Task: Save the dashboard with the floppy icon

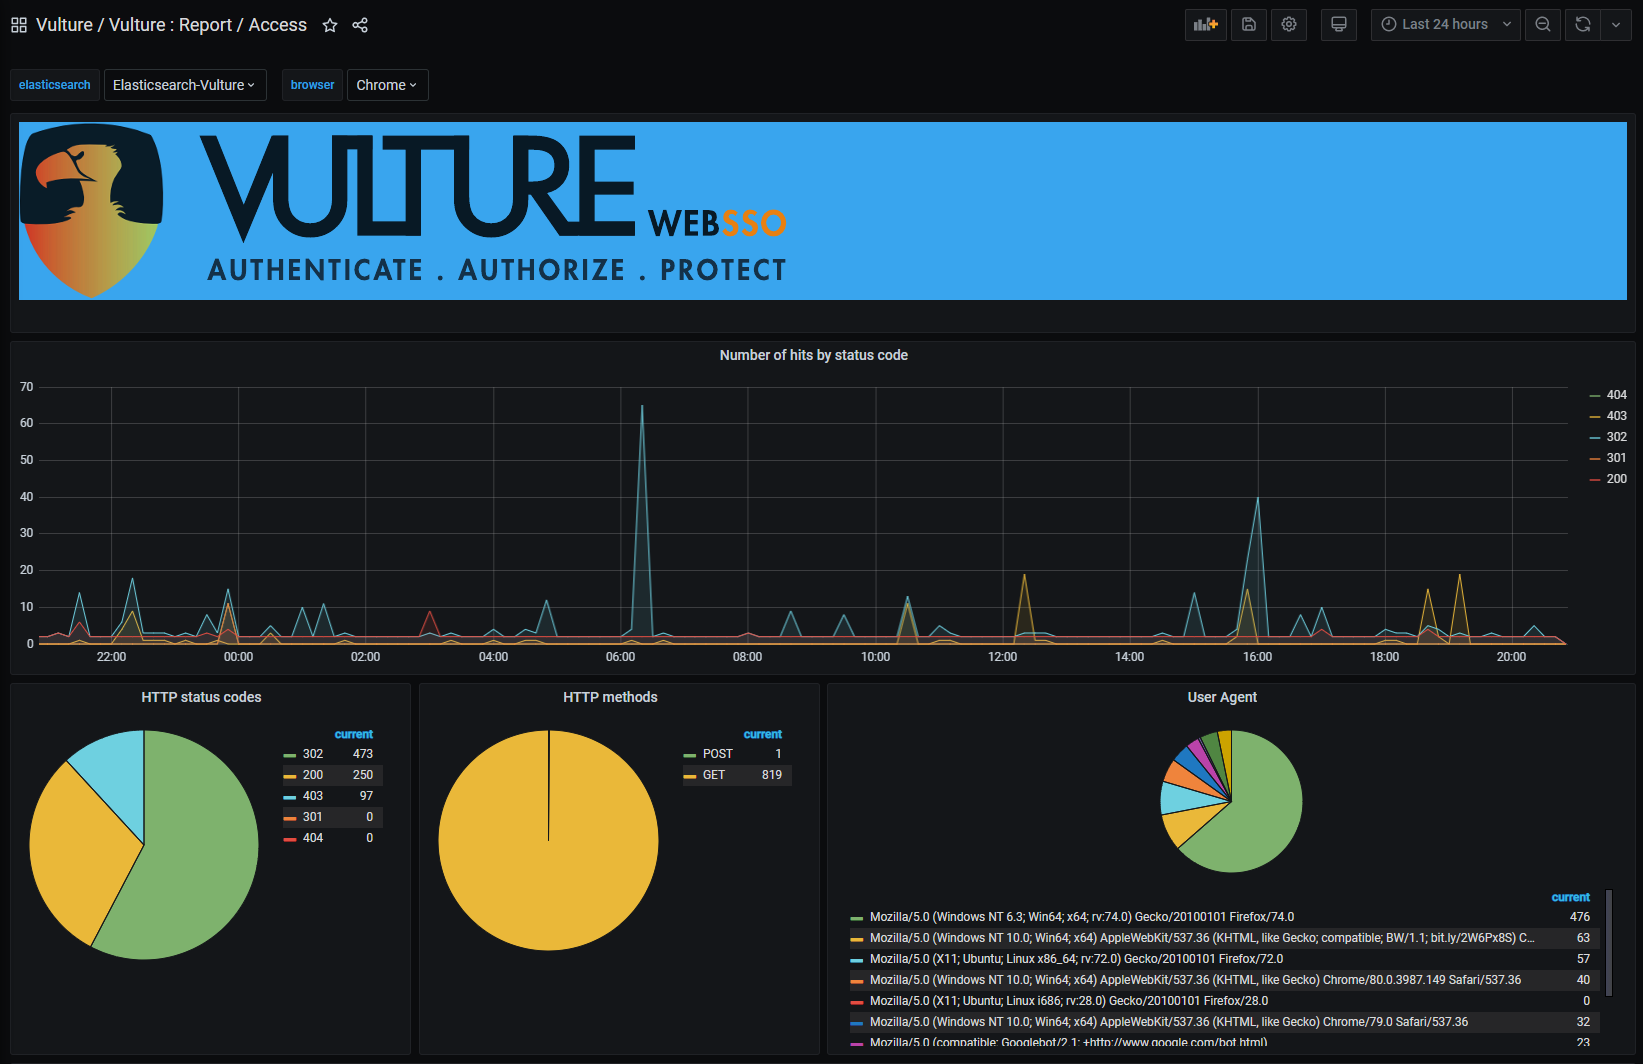Action: tap(1249, 25)
